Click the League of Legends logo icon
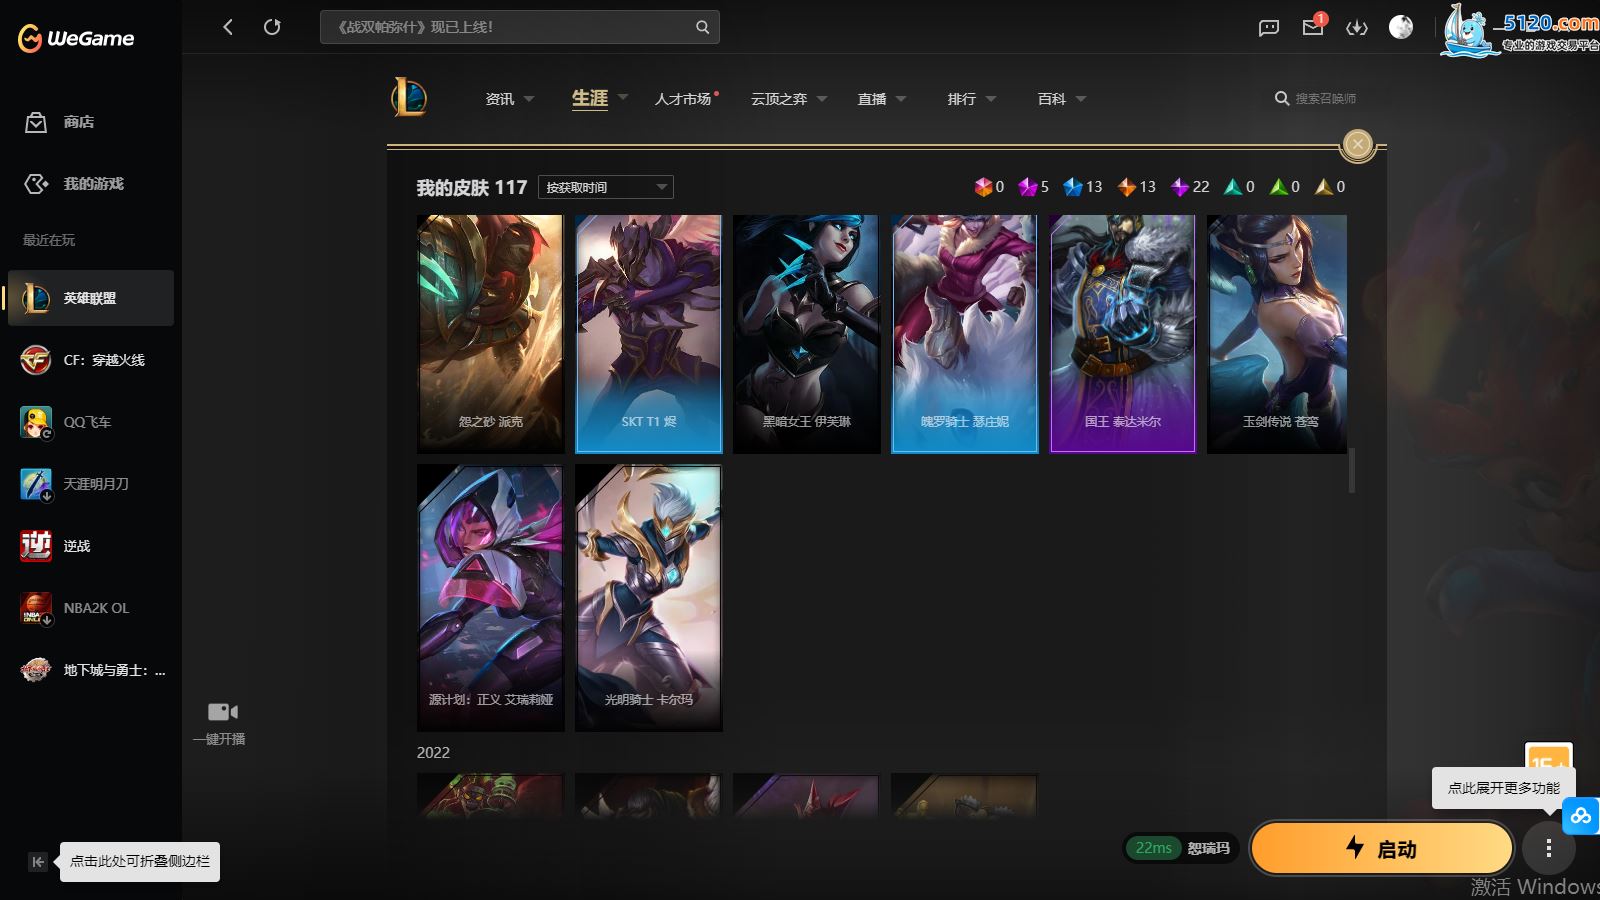Viewport: 1600px width, 900px height. coord(409,98)
